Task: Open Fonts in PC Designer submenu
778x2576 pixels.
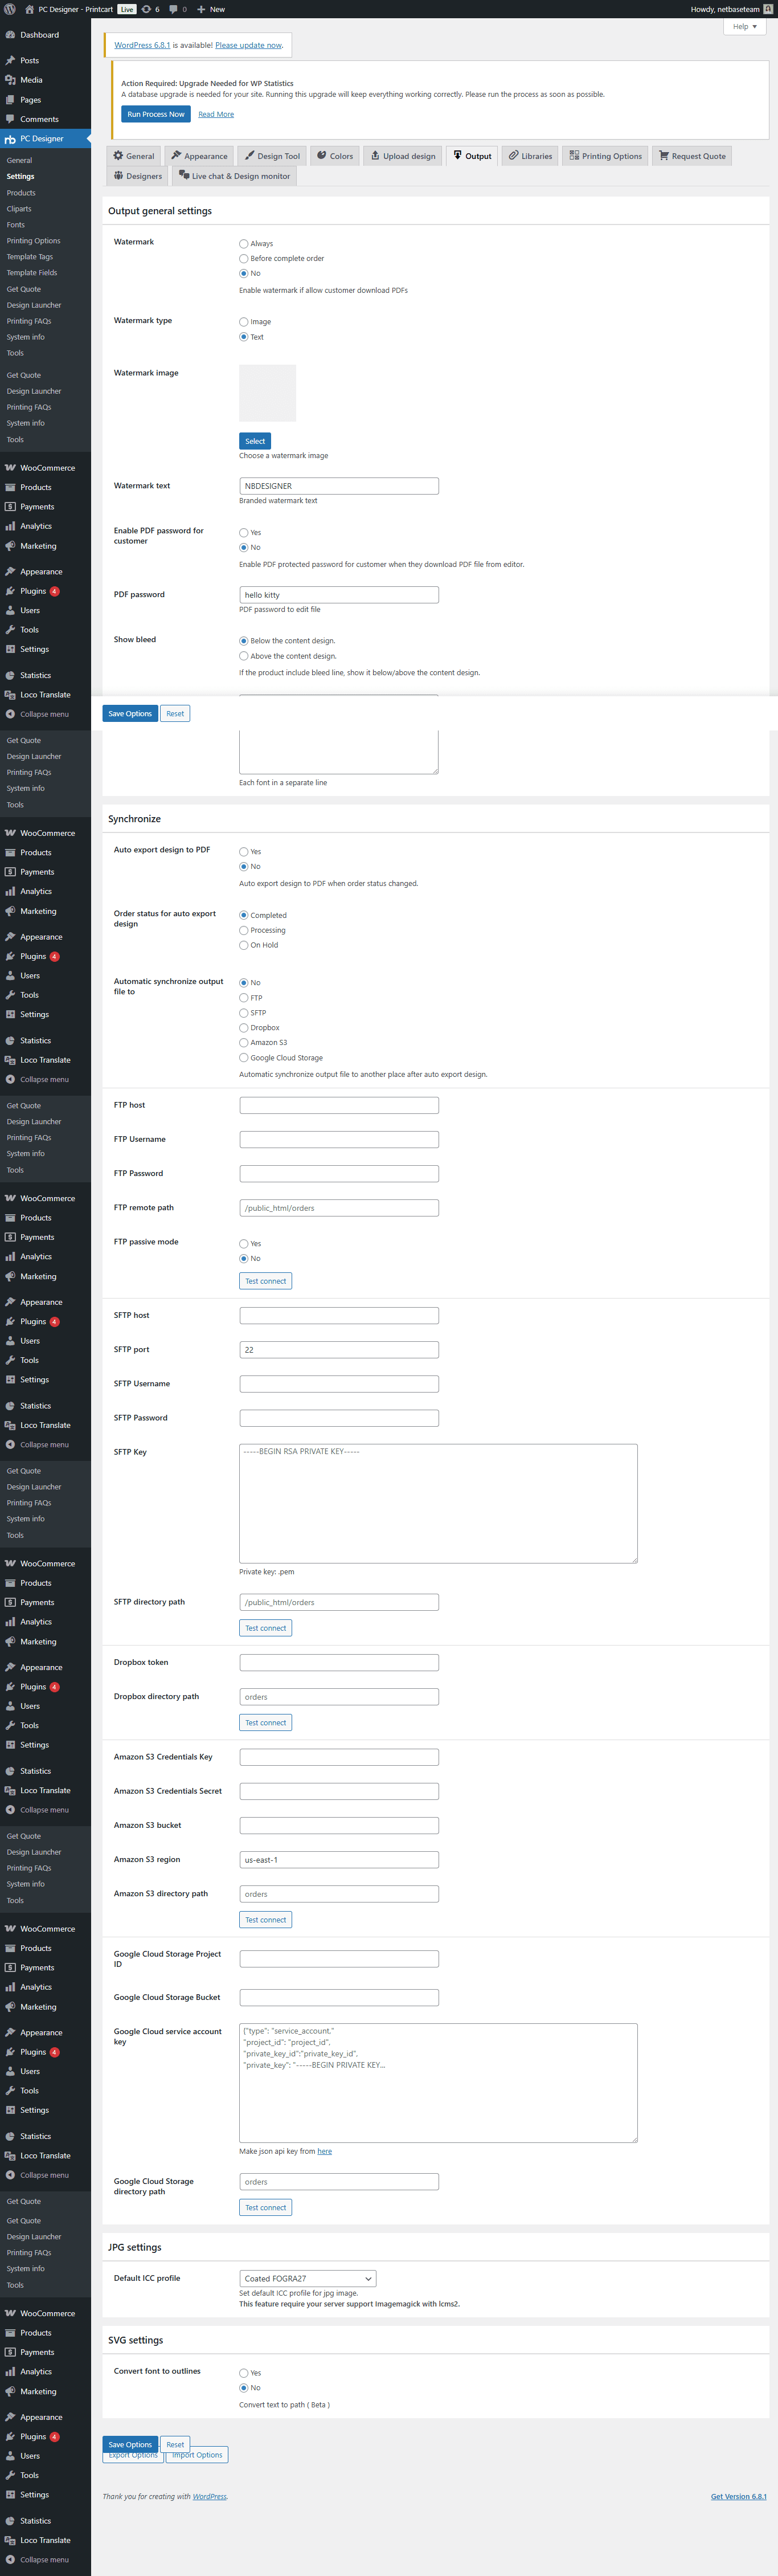Action: 16,225
